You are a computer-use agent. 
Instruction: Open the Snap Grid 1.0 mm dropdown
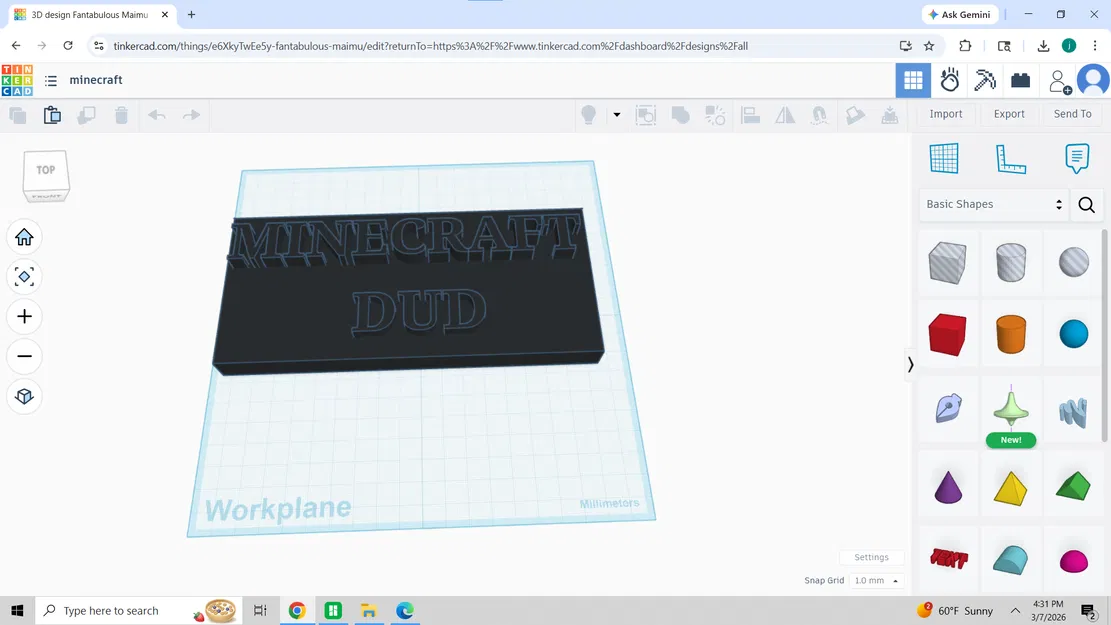tap(876, 580)
